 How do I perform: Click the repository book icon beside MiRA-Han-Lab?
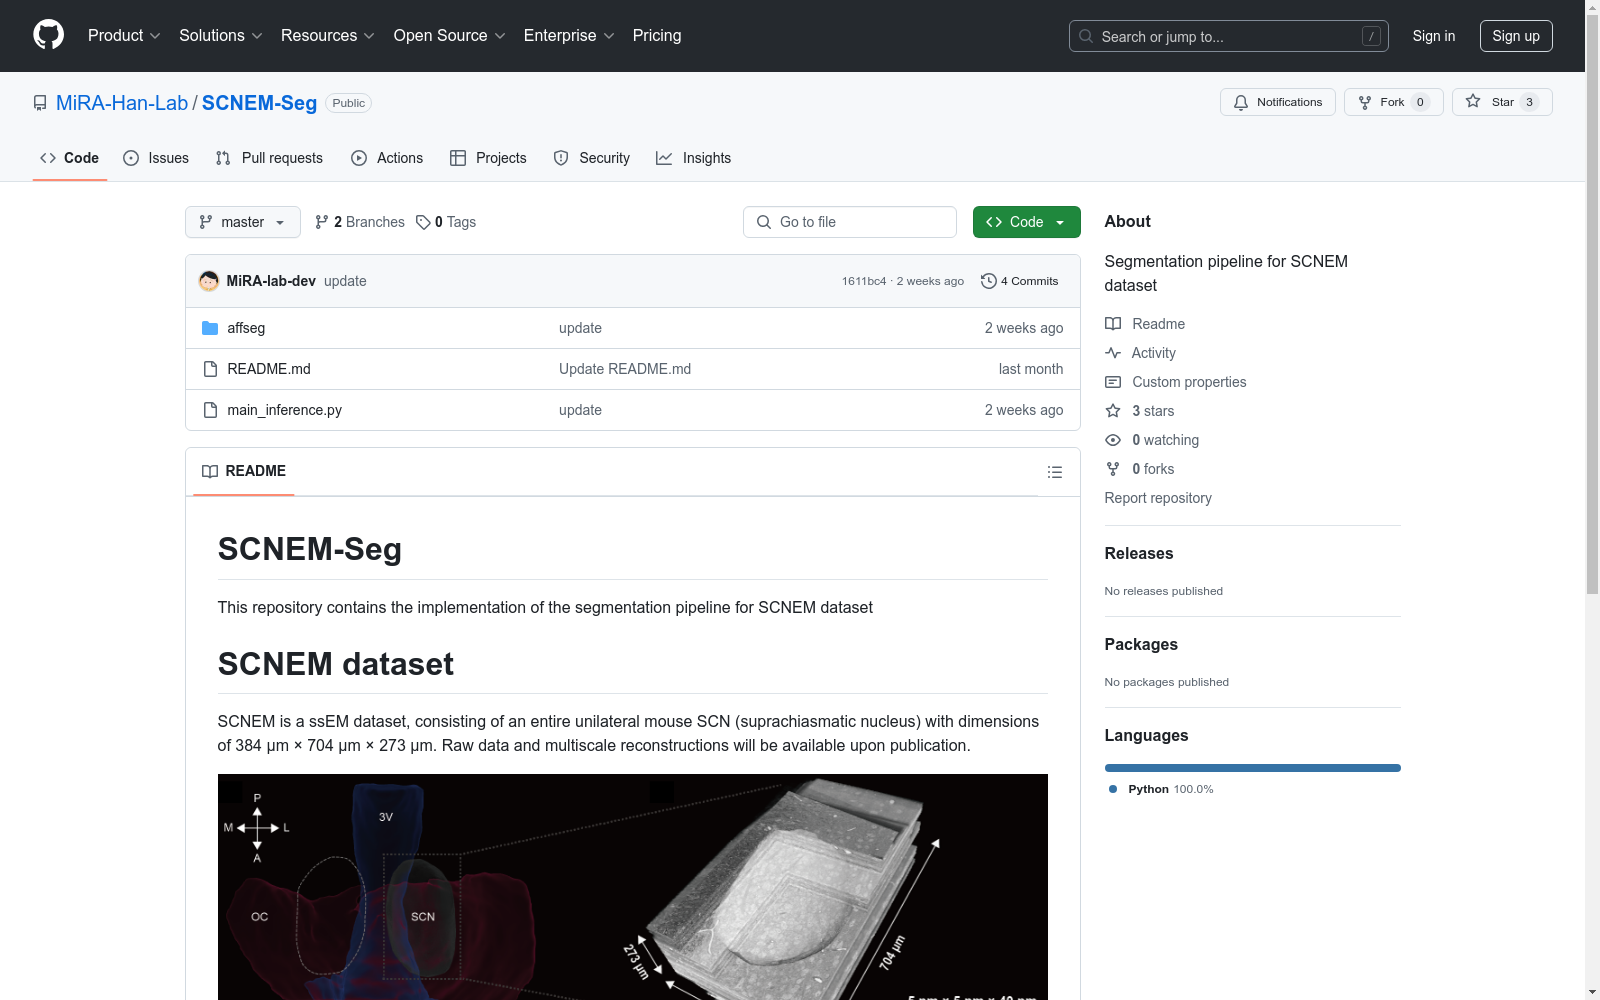pyautogui.click(x=40, y=103)
